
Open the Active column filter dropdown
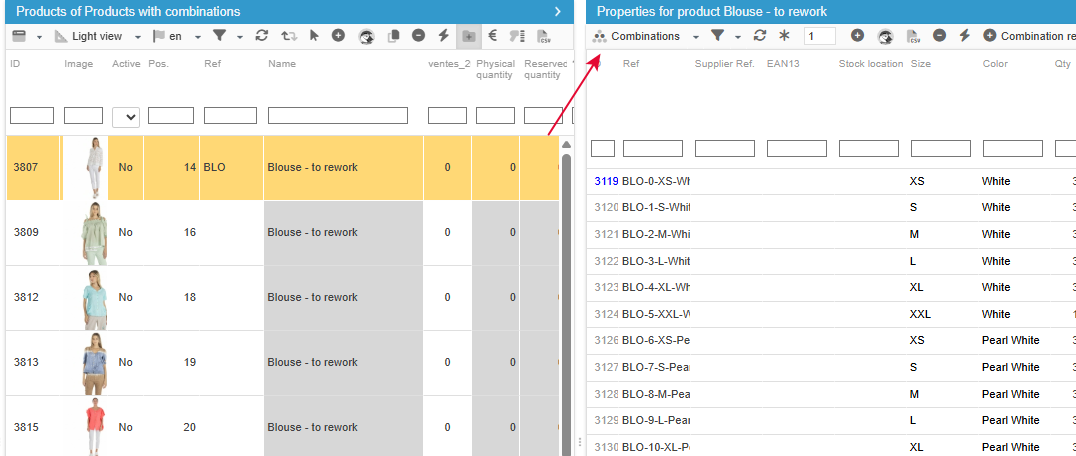tap(126, 117)
